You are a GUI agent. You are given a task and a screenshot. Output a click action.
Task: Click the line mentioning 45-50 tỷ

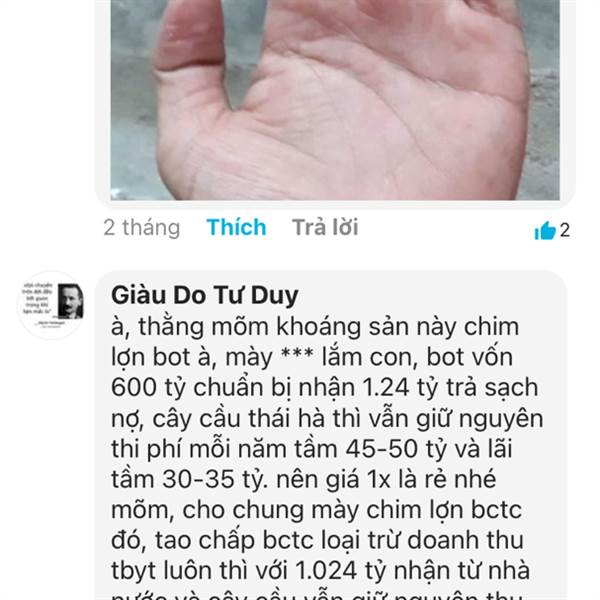pos(311,449)
